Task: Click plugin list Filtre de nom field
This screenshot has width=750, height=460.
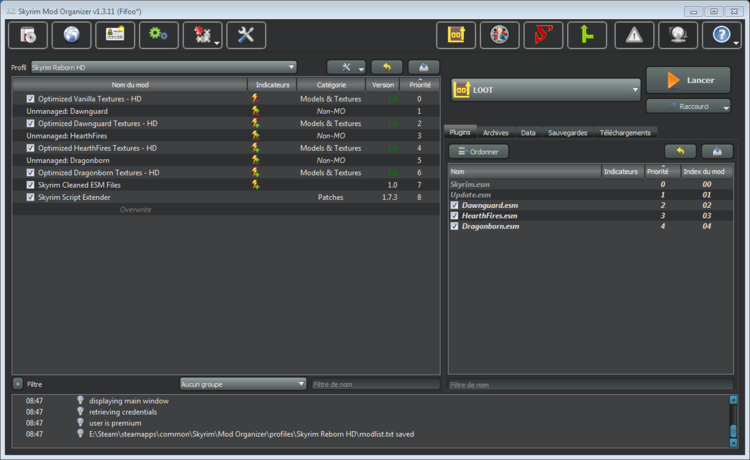Action: pos(590,384)
